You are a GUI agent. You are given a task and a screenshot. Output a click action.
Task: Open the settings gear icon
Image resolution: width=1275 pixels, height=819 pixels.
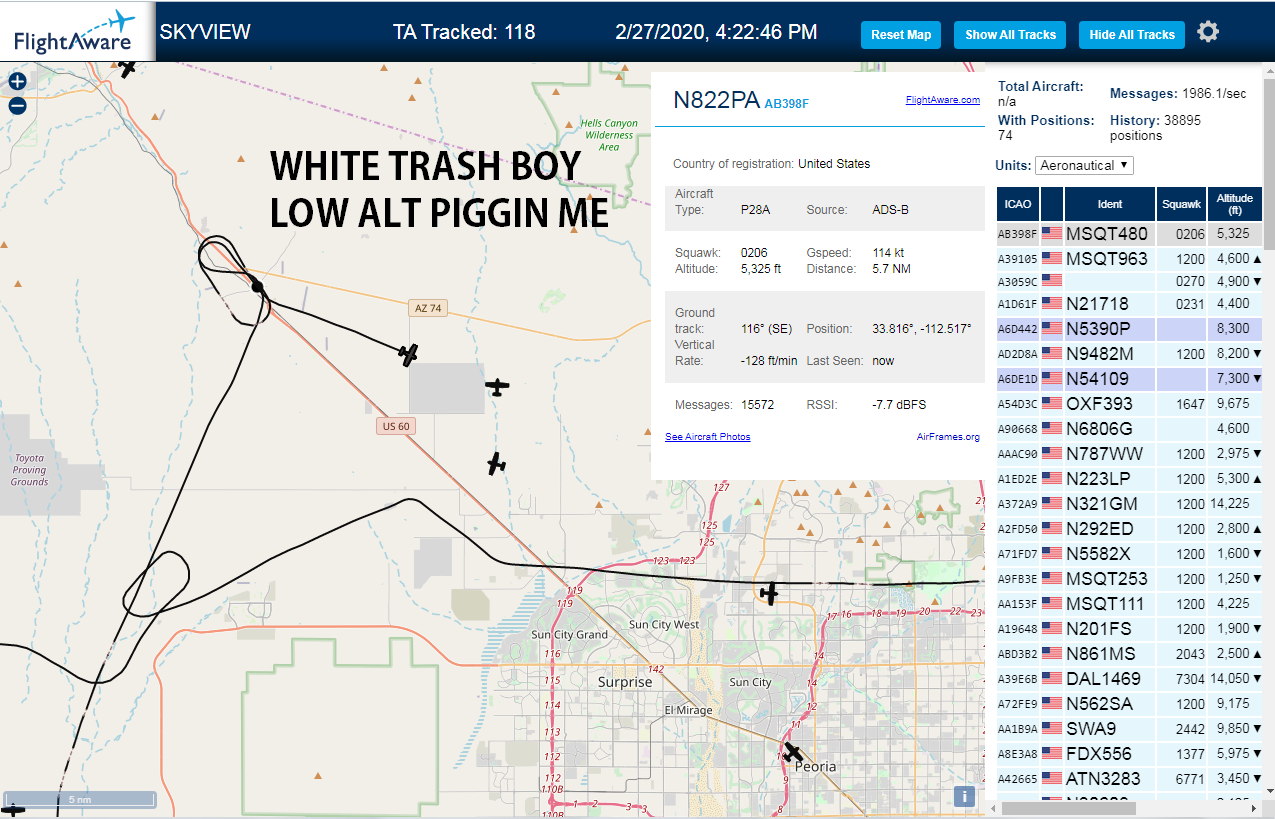pos(1208,32)
